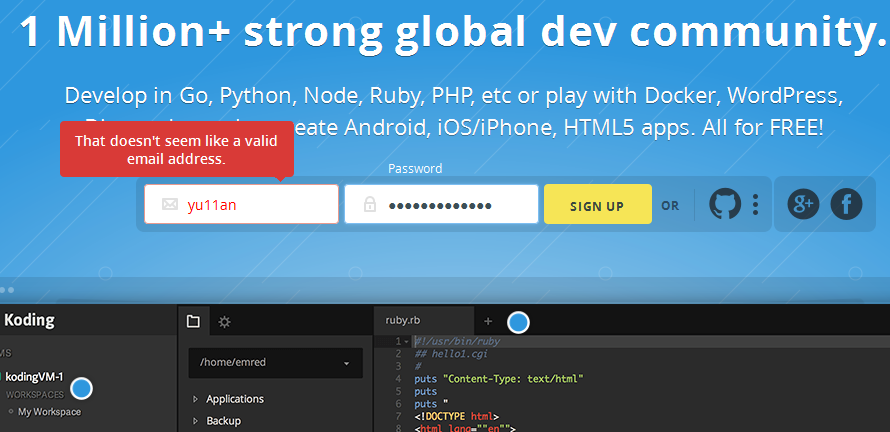Open the three-dot menu beside GitHub

(755, 204)
